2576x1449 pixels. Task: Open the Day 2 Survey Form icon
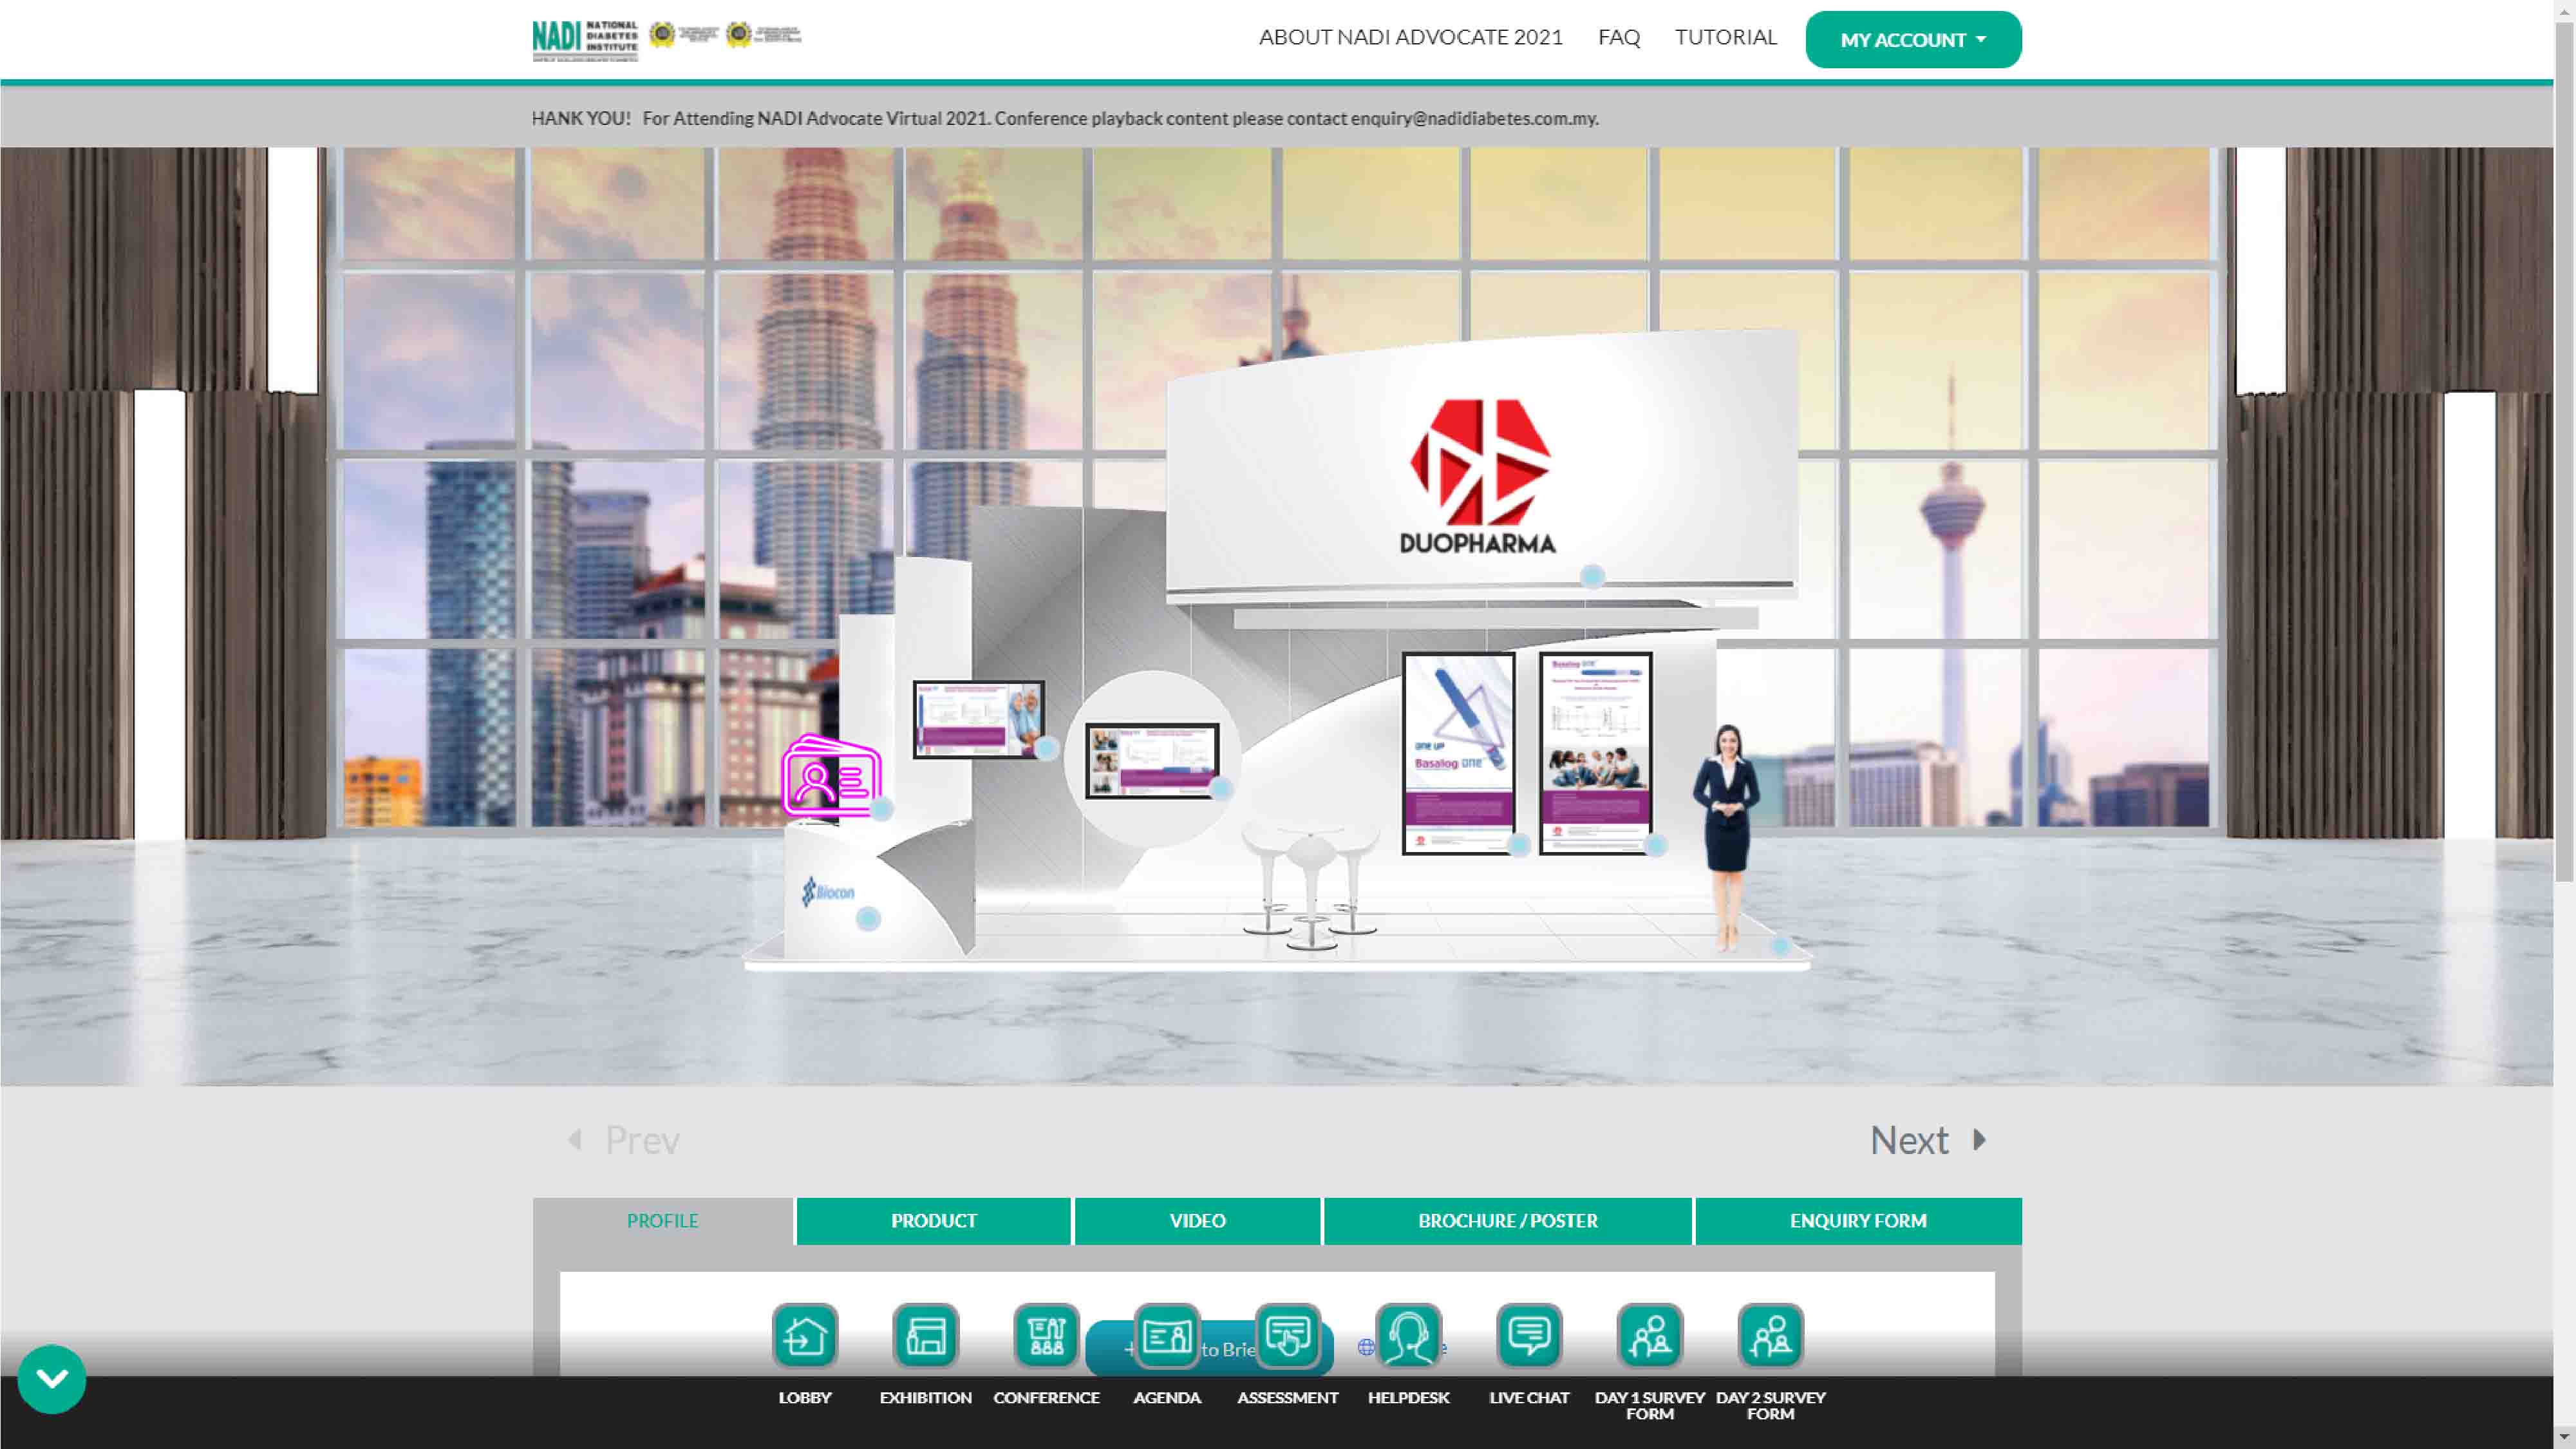pos(1770,1335)
